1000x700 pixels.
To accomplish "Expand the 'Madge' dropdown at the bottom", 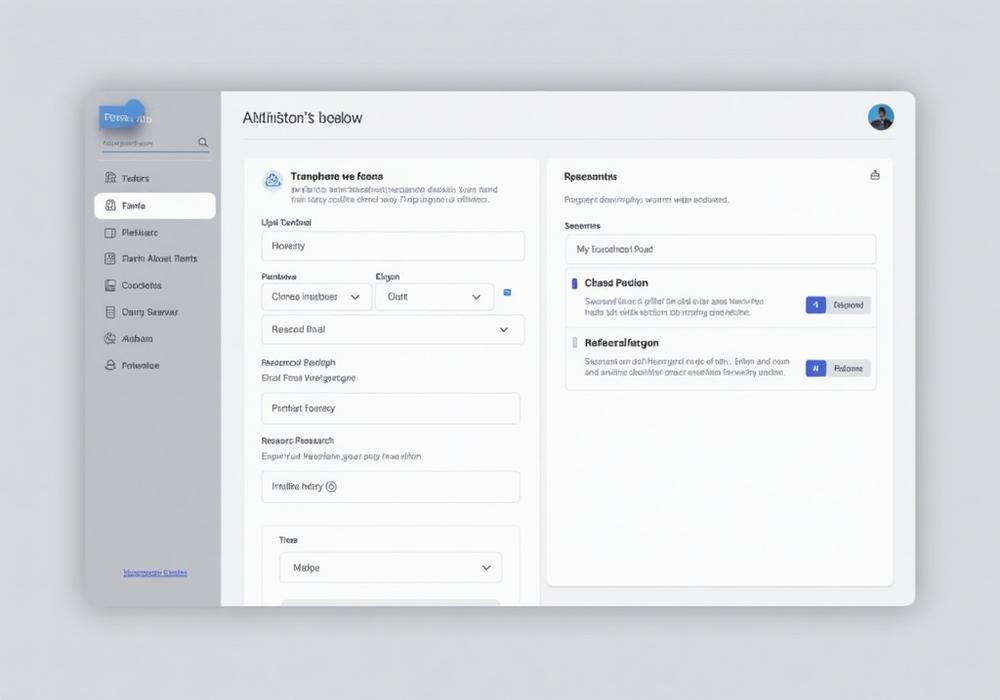I will point(390,567).
